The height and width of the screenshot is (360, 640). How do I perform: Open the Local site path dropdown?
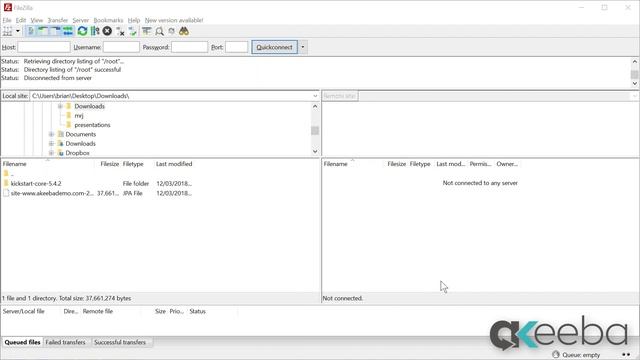point(315,96)
